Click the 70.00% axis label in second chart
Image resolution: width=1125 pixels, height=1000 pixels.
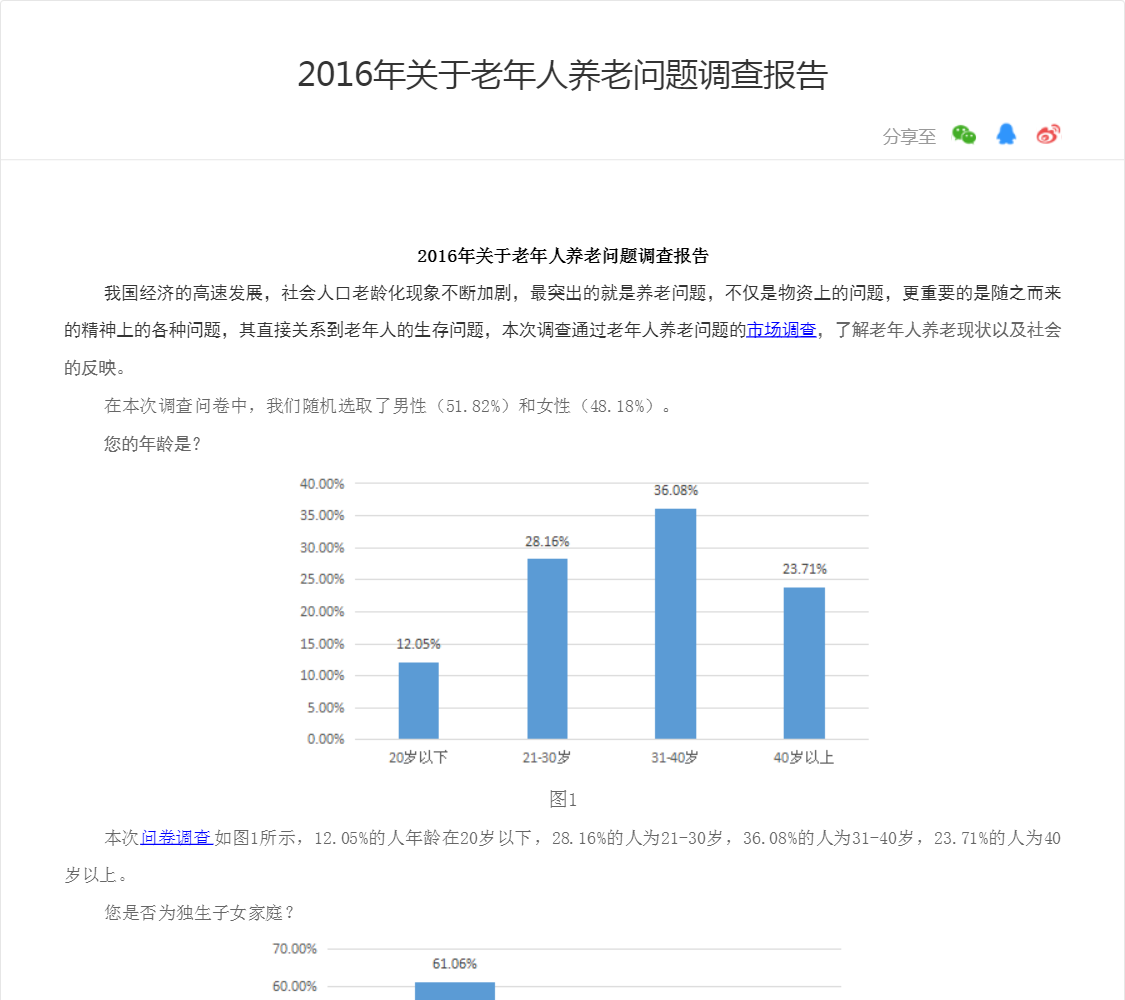click(294, 949)
